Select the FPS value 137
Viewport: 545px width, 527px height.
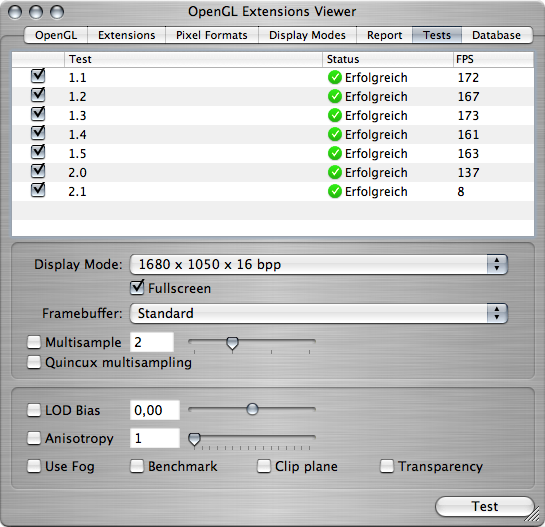[x=468, y=172]
